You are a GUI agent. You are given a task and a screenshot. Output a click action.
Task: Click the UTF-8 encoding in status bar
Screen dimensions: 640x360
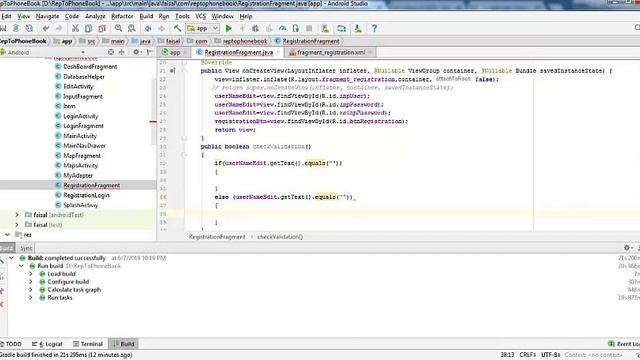(x=551, y=355)
